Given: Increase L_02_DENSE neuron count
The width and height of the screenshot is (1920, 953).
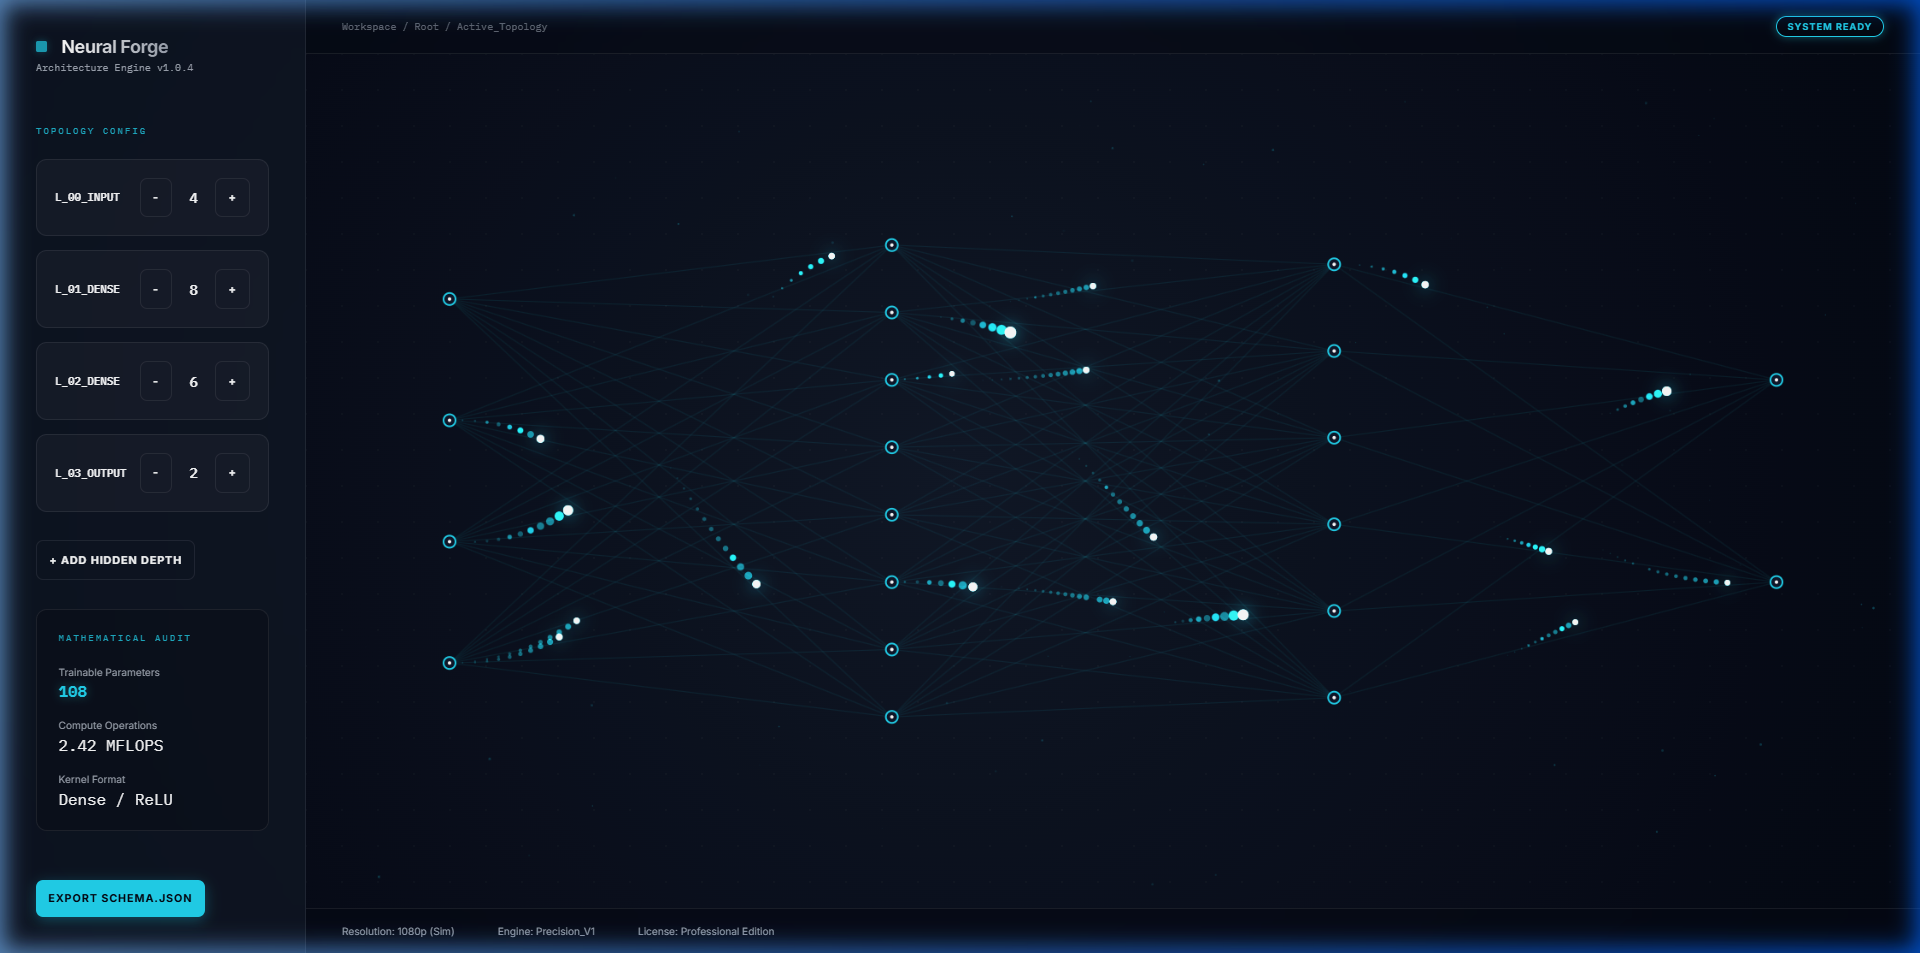Looking at the screenshot, I should (x=232, y=382).
